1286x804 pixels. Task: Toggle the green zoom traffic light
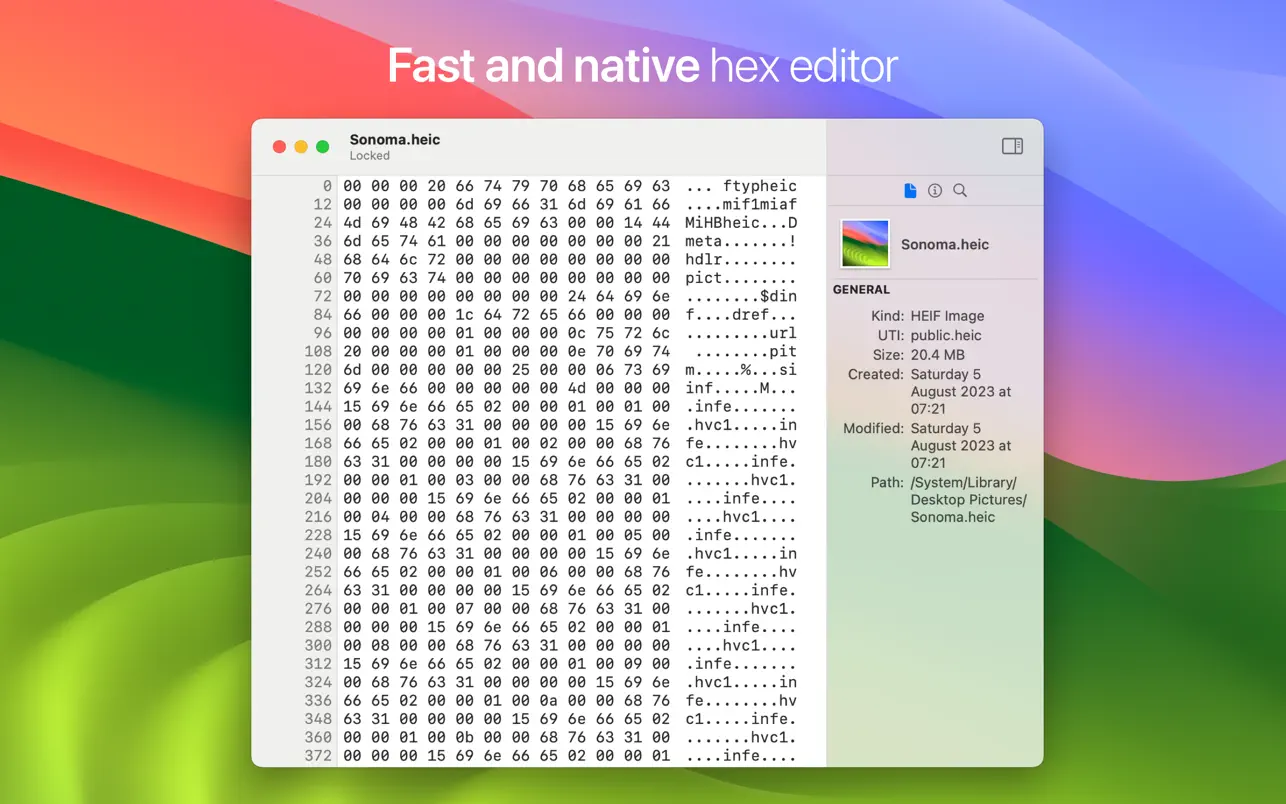coord(322,145)
